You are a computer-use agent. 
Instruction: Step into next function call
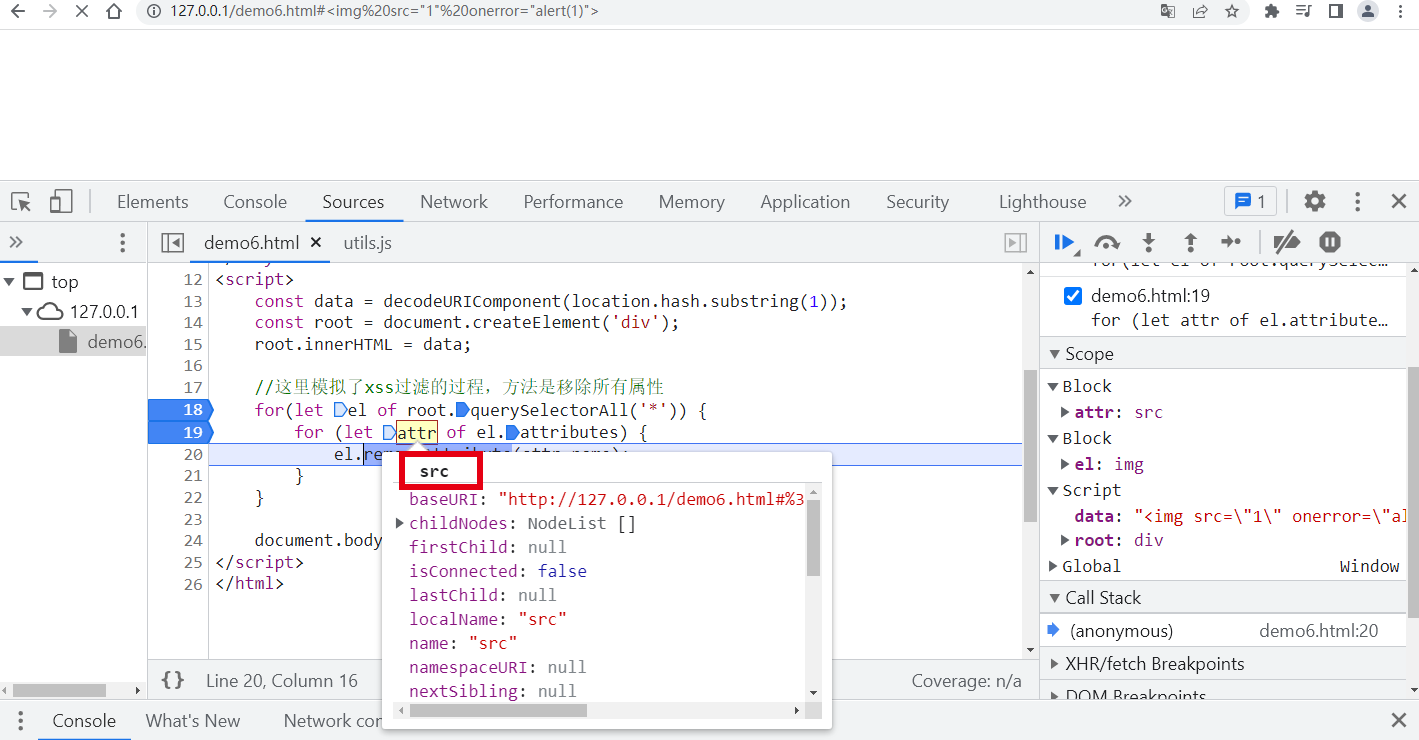(x=1149, y=242)
